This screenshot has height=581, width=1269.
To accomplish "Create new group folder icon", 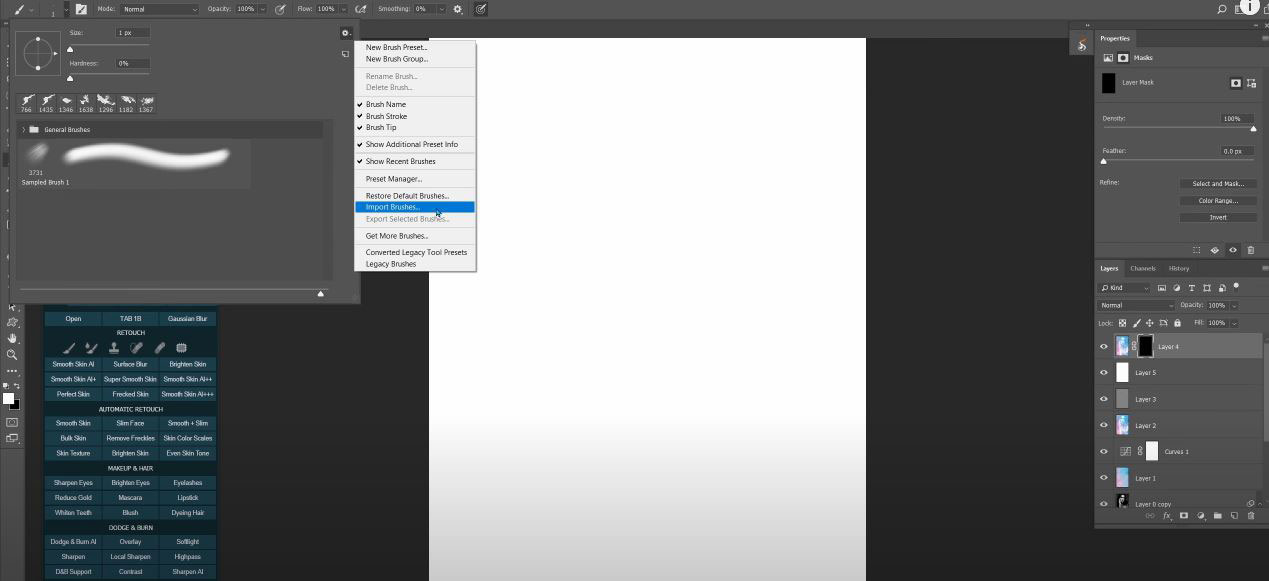I will coord(1217,516).
